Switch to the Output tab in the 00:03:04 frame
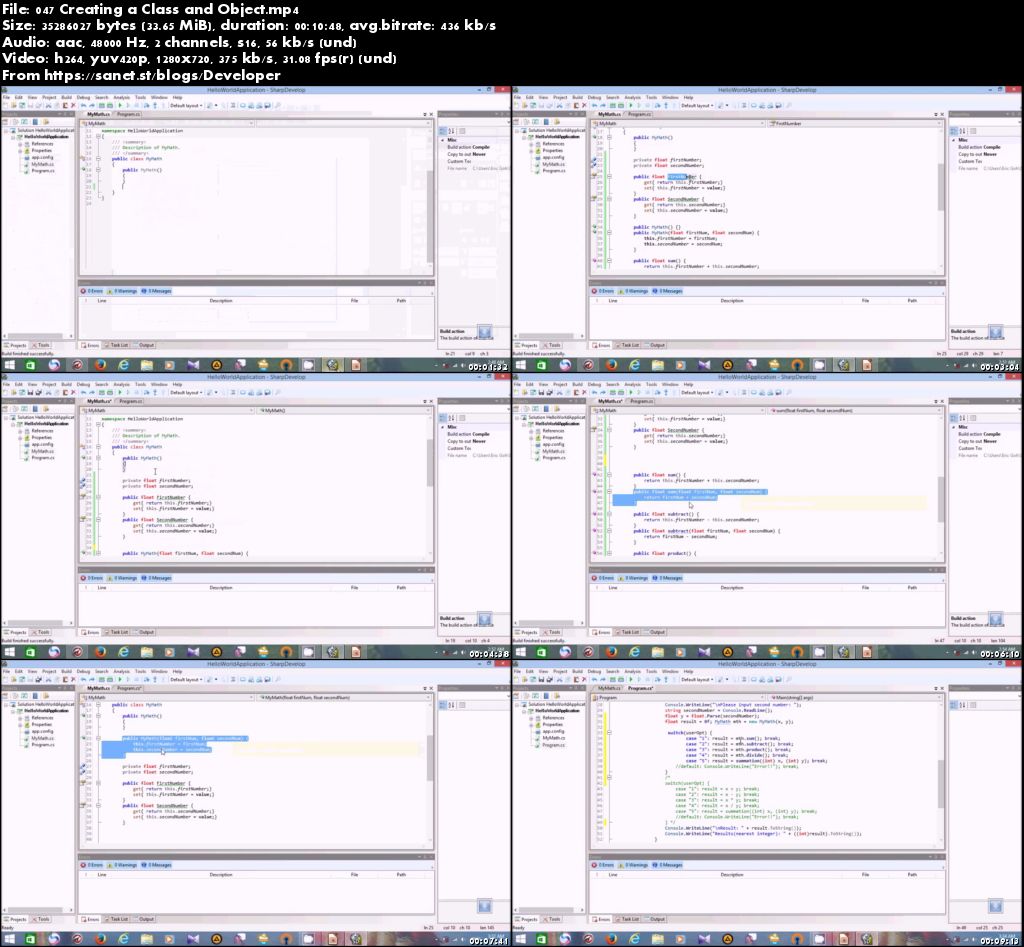Image resolution: width=1024 pixels, height=947 pixels. coord(655,345)
